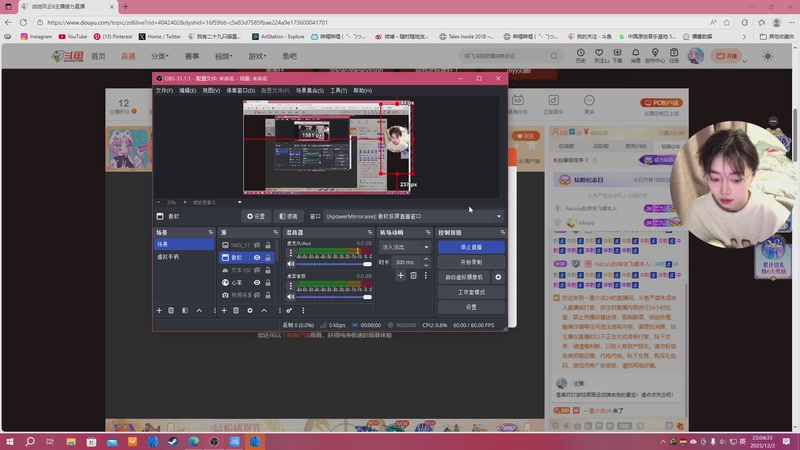Open Steam from Windows taskbar
Image resolution: width=800 pixels, height=450 pixels.
pyautogui.click(x=173, y=441)
